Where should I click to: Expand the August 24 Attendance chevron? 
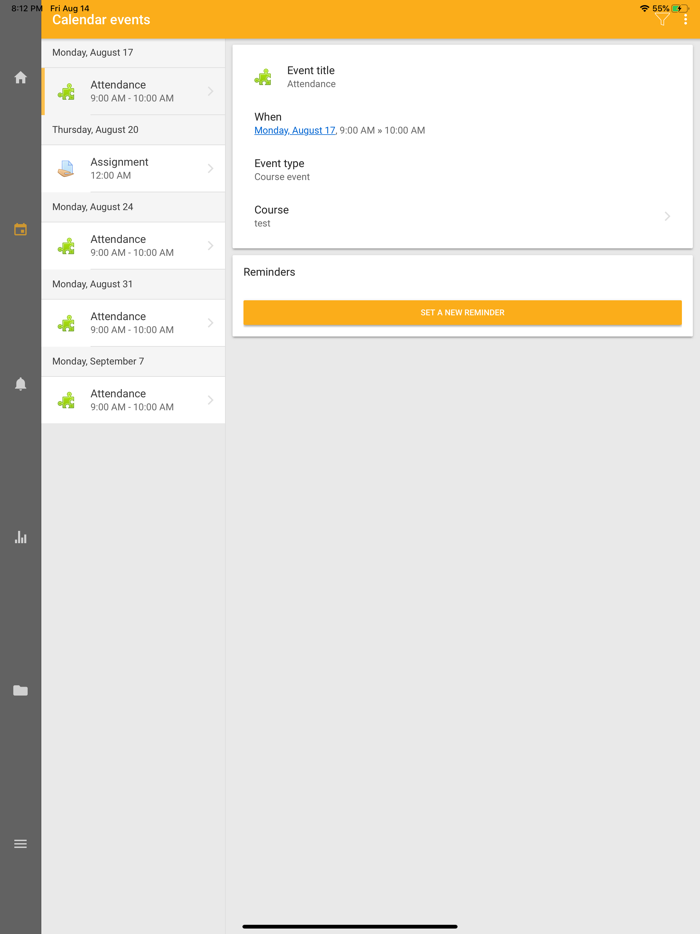coord(210,245)
